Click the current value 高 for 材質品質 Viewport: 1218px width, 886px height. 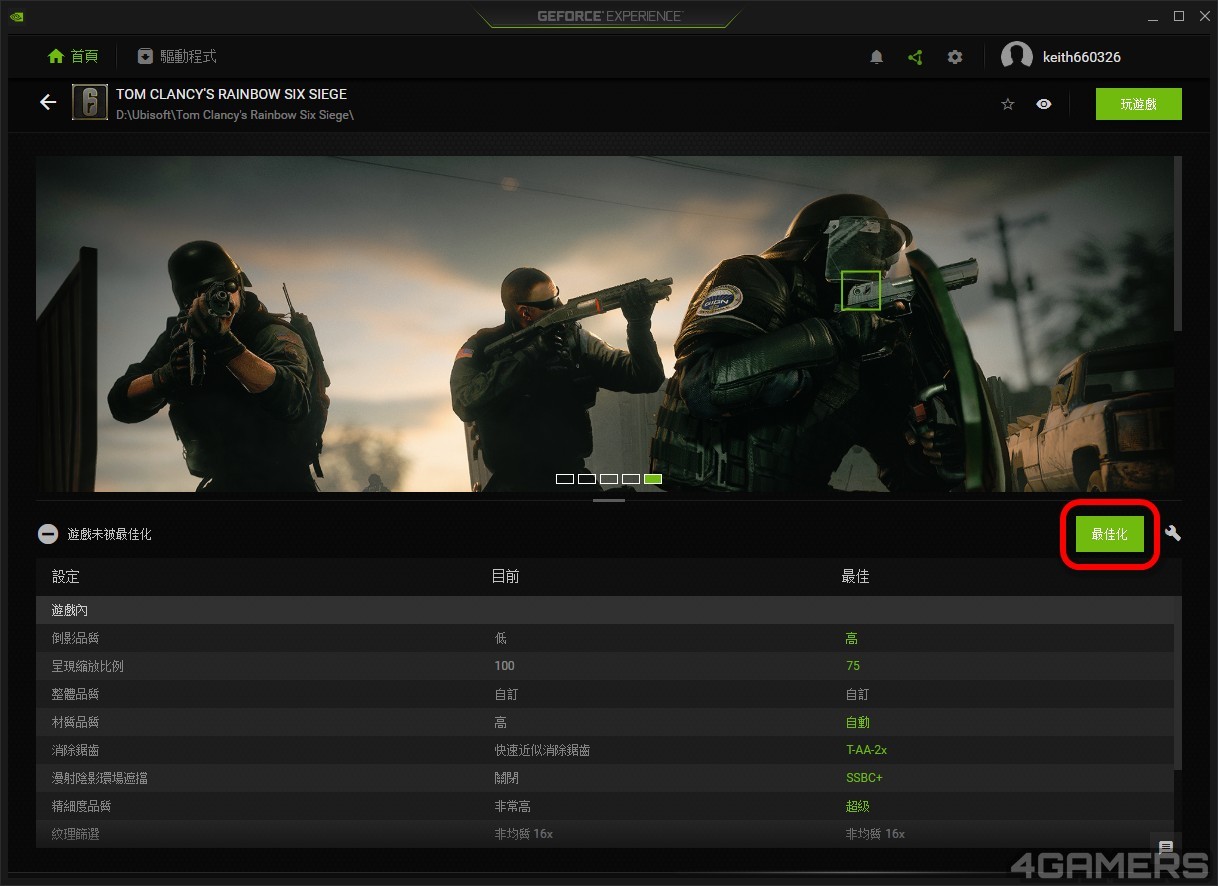pyautogui.click(x=500, y=722)
